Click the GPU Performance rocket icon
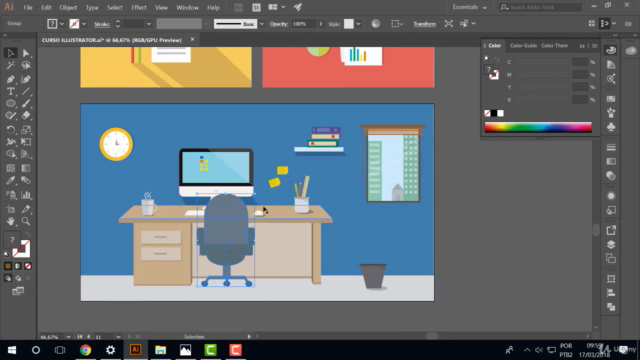This screenshot has width=640, height=360. [x=298, y=7]
